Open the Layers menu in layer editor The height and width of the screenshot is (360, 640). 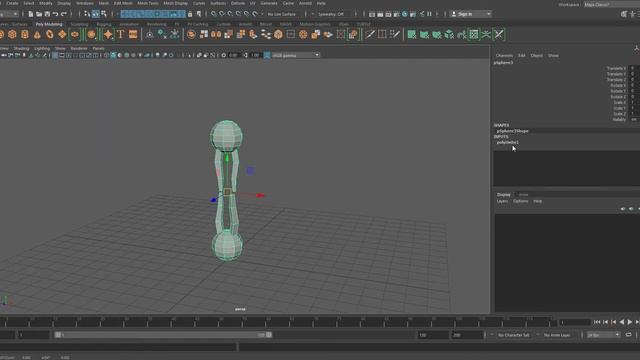pos(502,201)
